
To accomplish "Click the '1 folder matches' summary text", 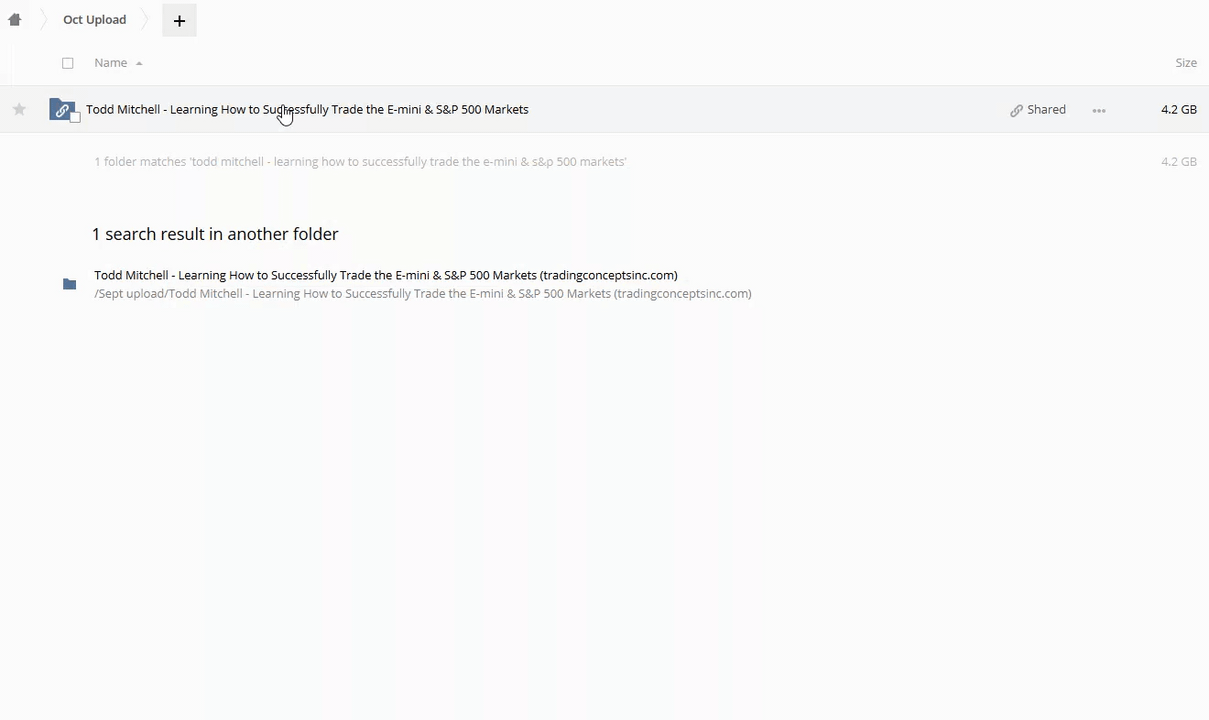I will pos(360,162).
